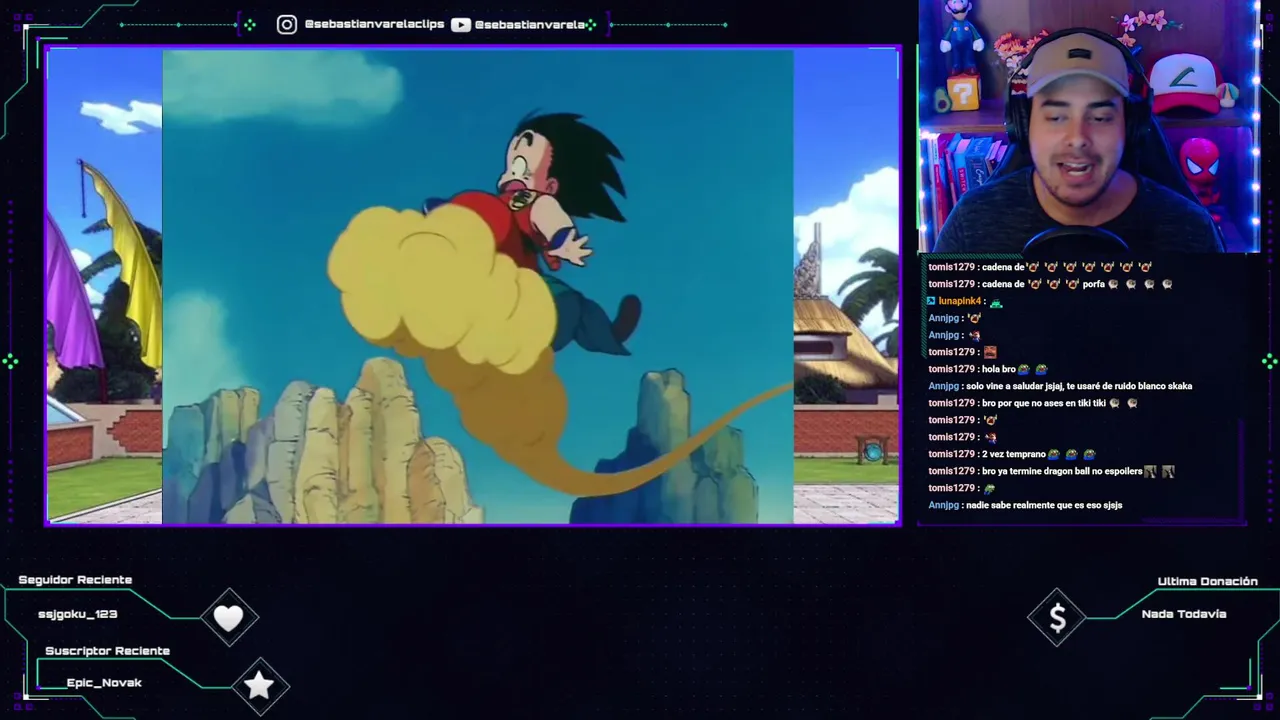Select the subscriber name Epic_Novak
This screenshot has height=720, width=1280.
(x=104, y=682)
